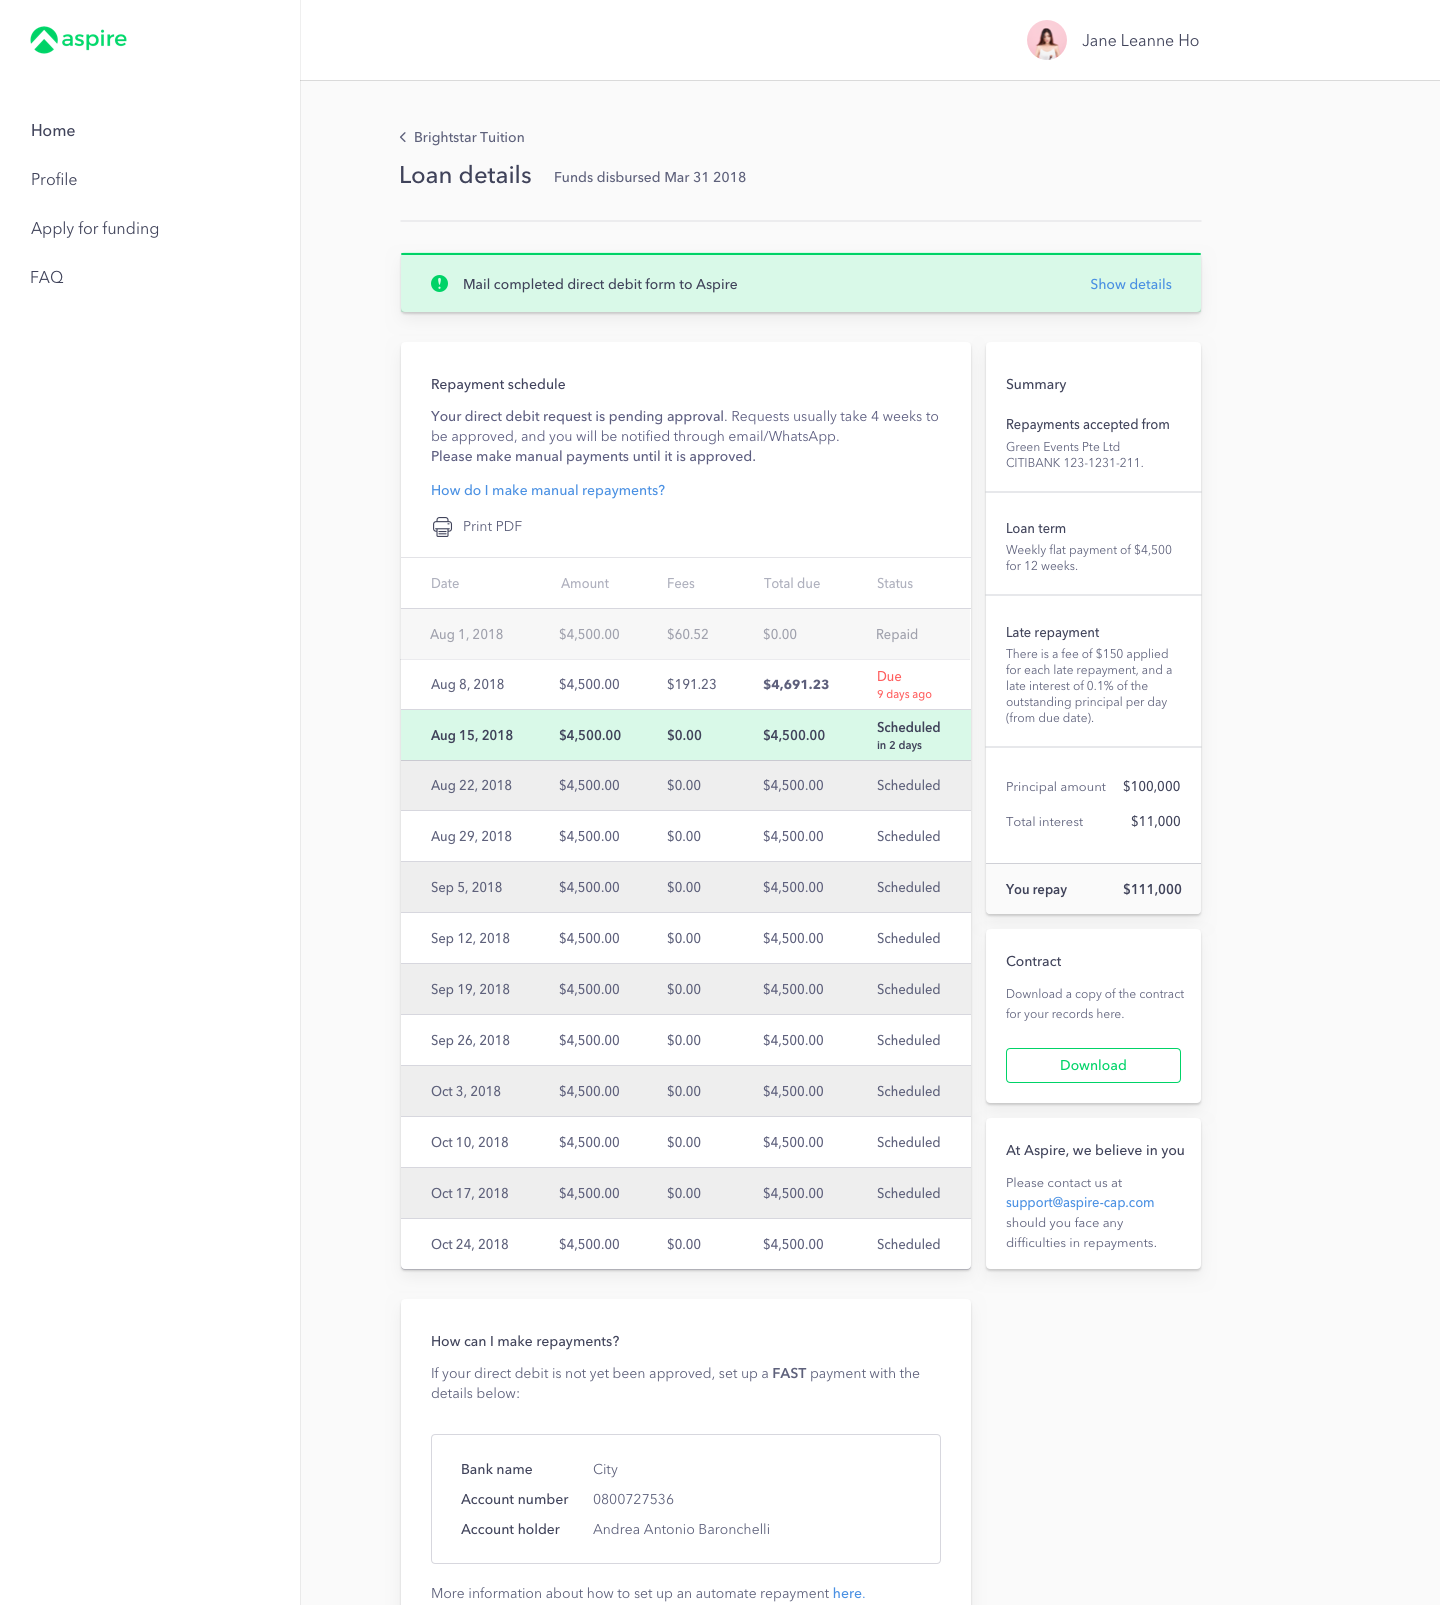The width and height of the screenshot is (1440, 1605).
Task: Click the Loan details heading
Action: coord(465,175)
